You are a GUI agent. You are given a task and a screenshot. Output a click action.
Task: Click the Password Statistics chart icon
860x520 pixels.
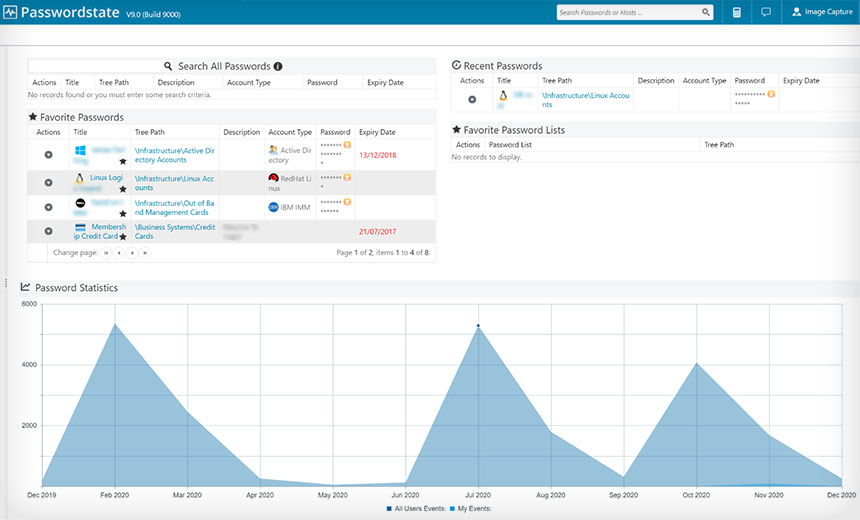click(25, 287)
